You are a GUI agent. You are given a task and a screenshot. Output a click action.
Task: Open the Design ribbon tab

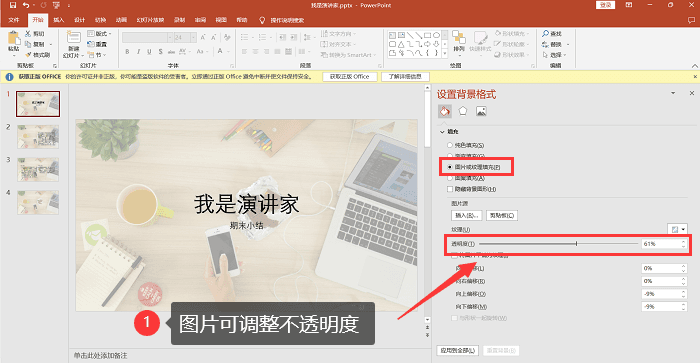click(79, 20)
